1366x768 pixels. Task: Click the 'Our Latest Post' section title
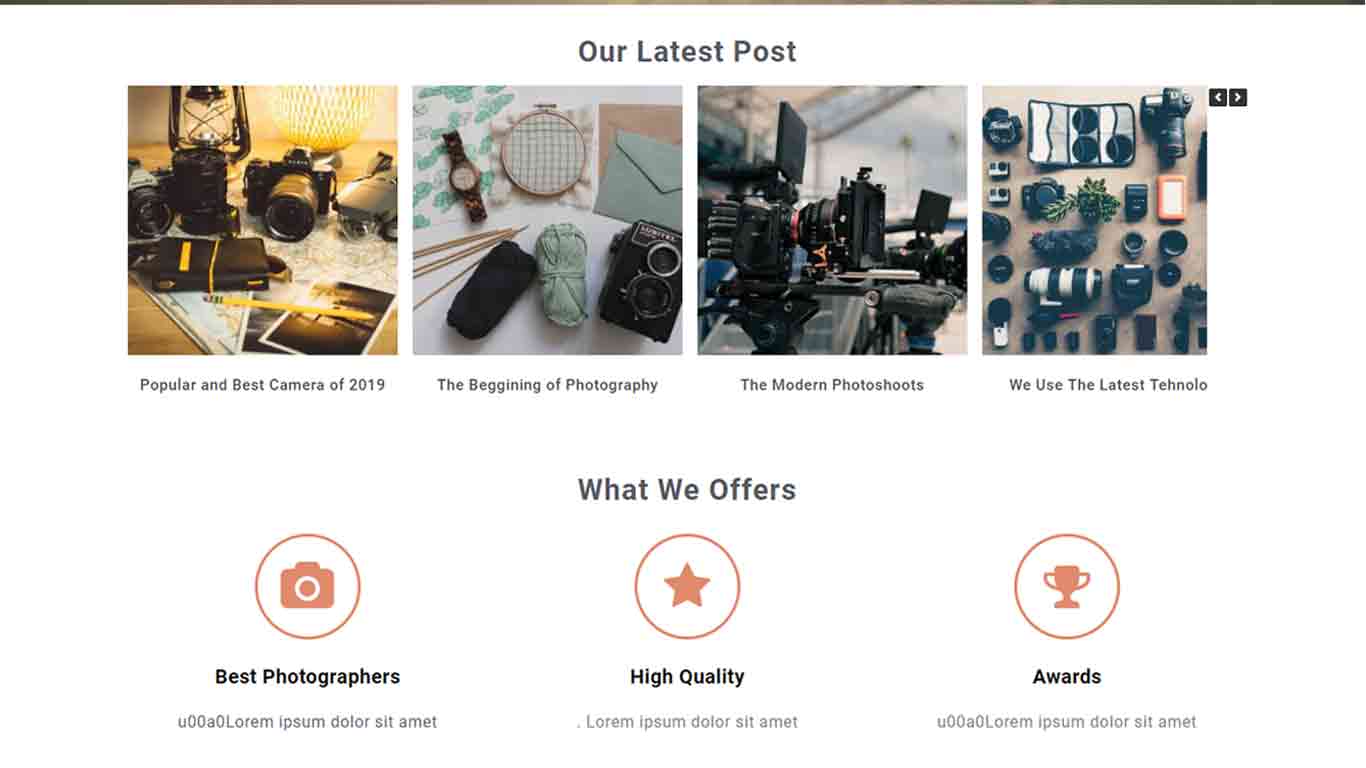[x=687, y=51]
